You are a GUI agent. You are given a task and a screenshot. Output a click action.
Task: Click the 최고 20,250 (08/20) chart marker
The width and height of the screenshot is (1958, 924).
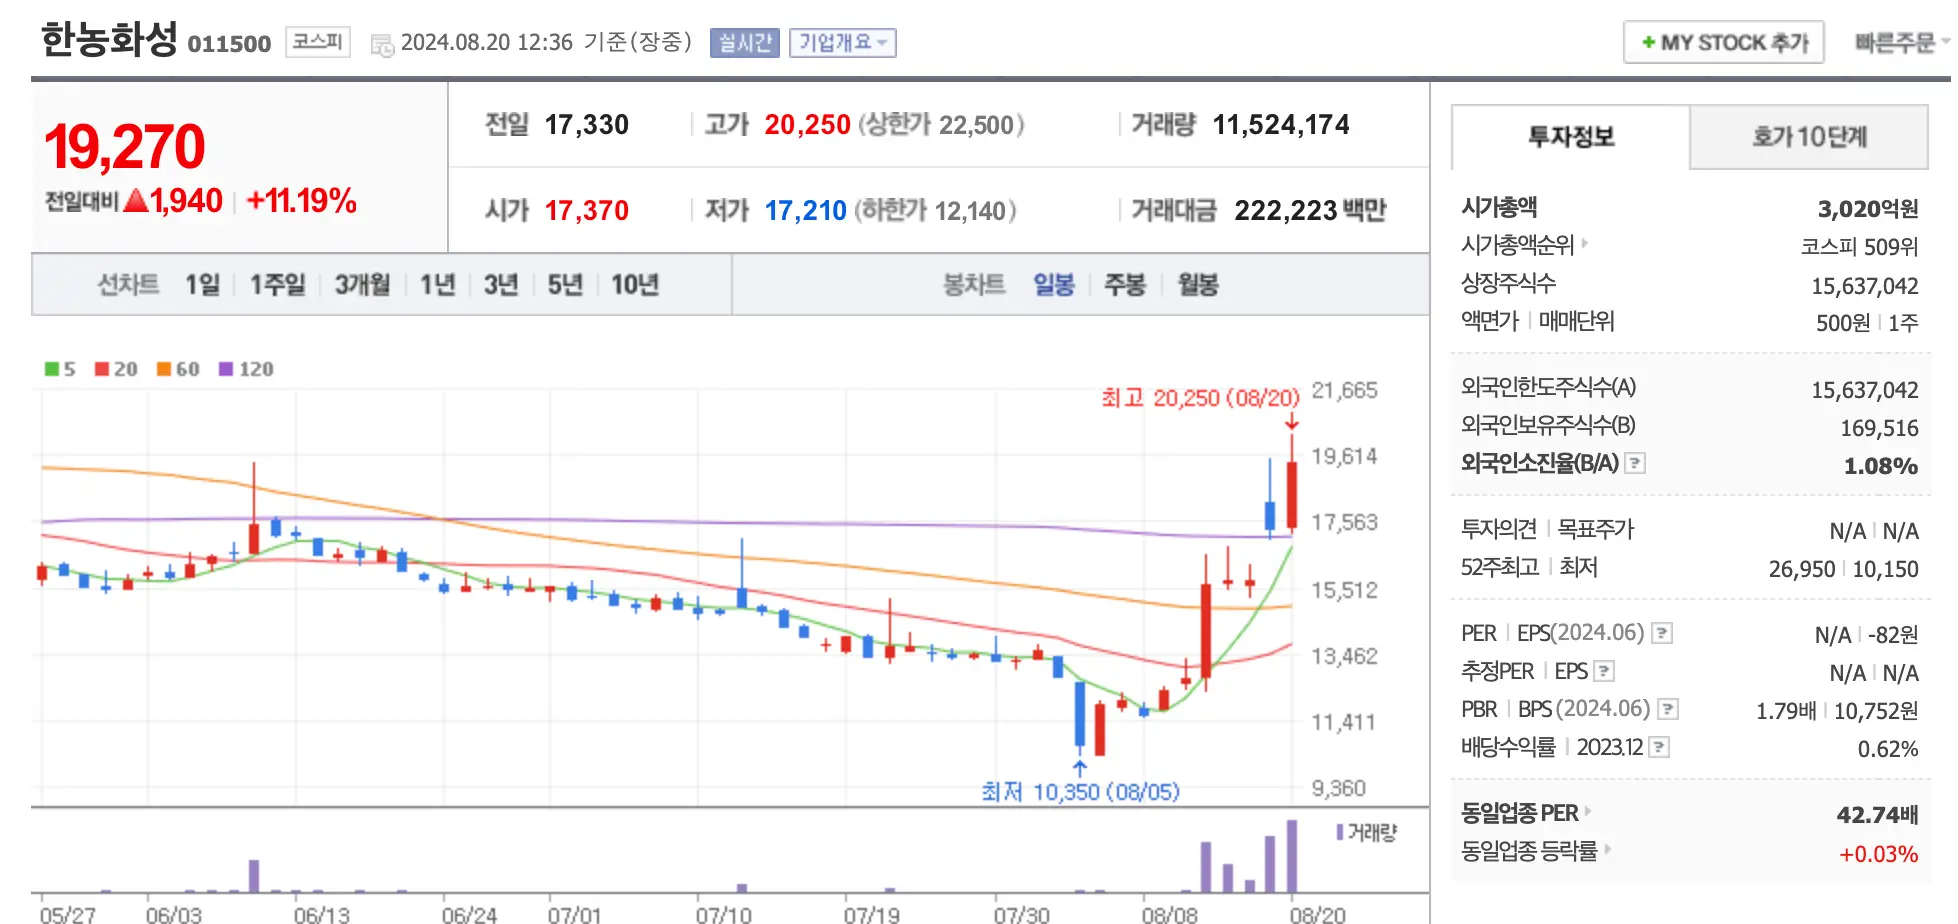coord(1200,398)
